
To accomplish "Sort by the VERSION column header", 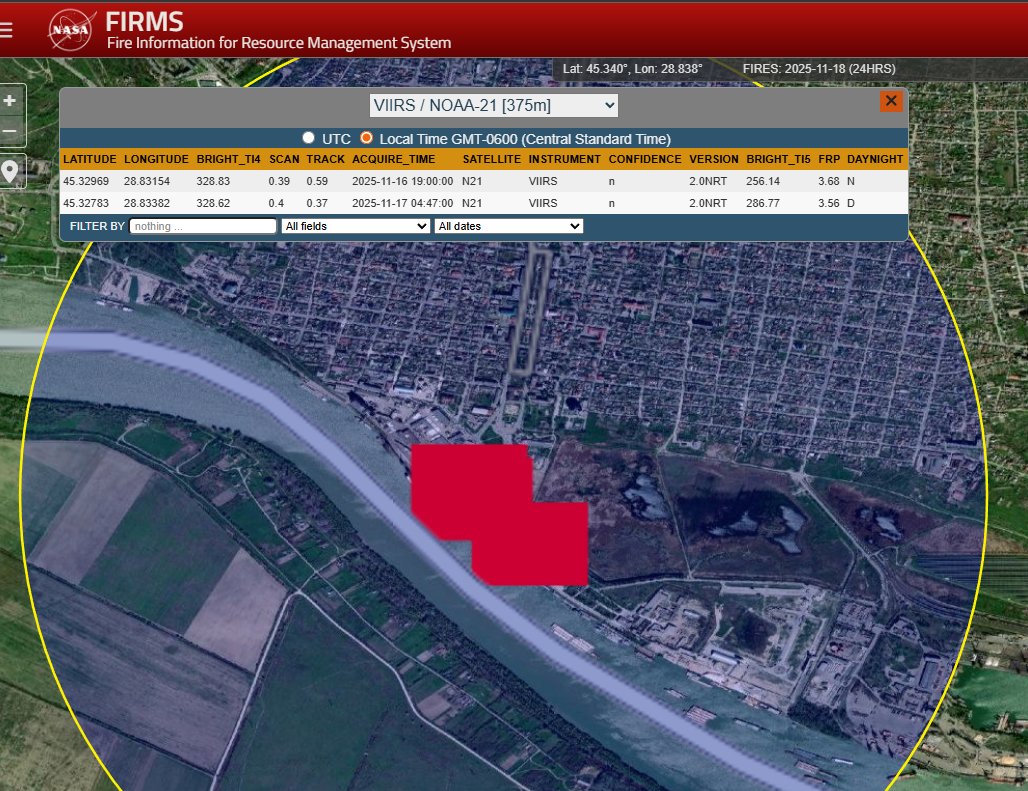I will [x=714, y=159].
